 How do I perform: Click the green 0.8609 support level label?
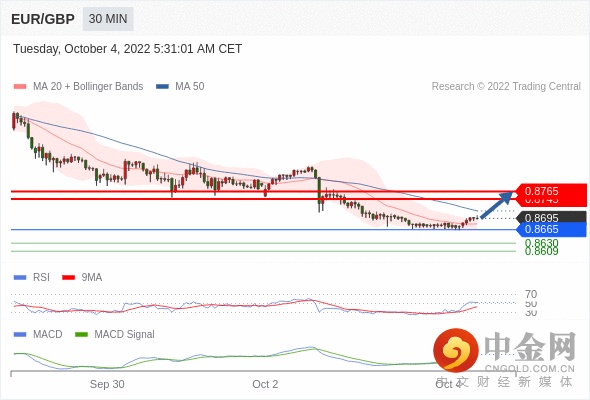point(541,251)
